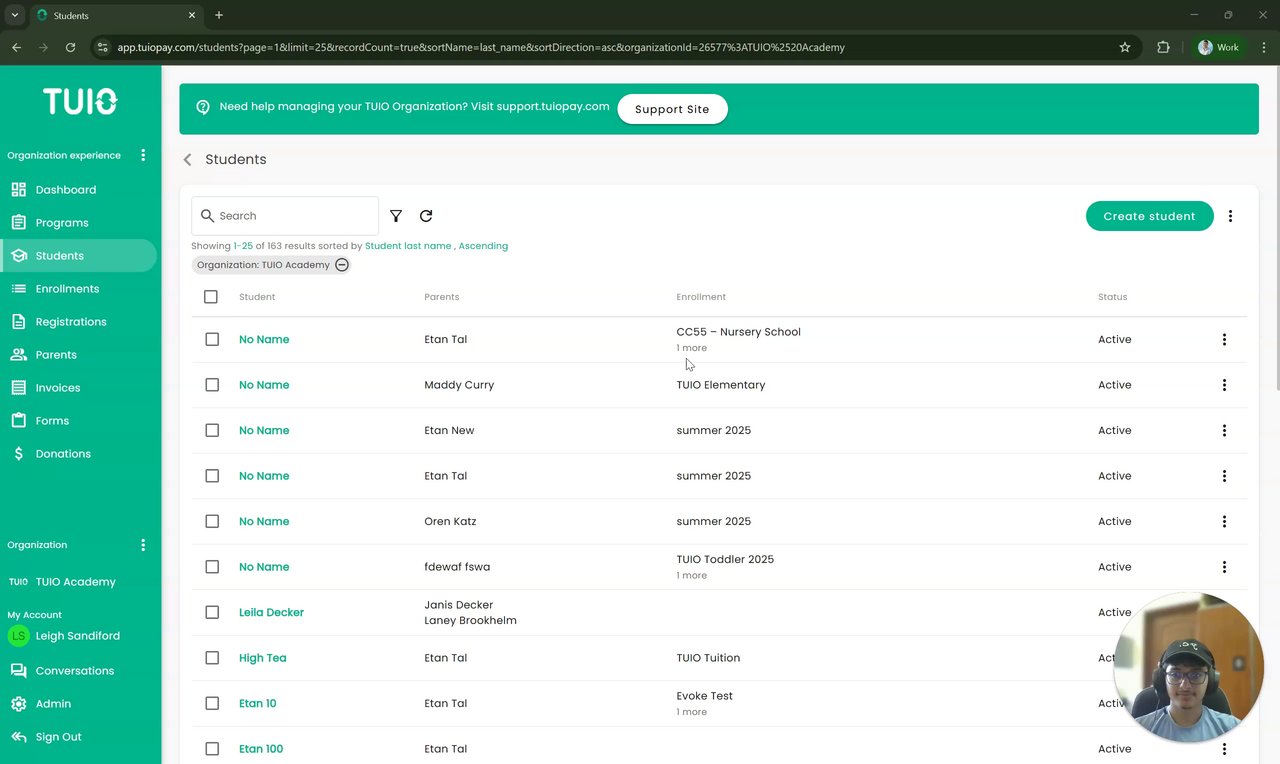Click the Support Site button
Screen dimensions: 1280x764
point(672,109)
